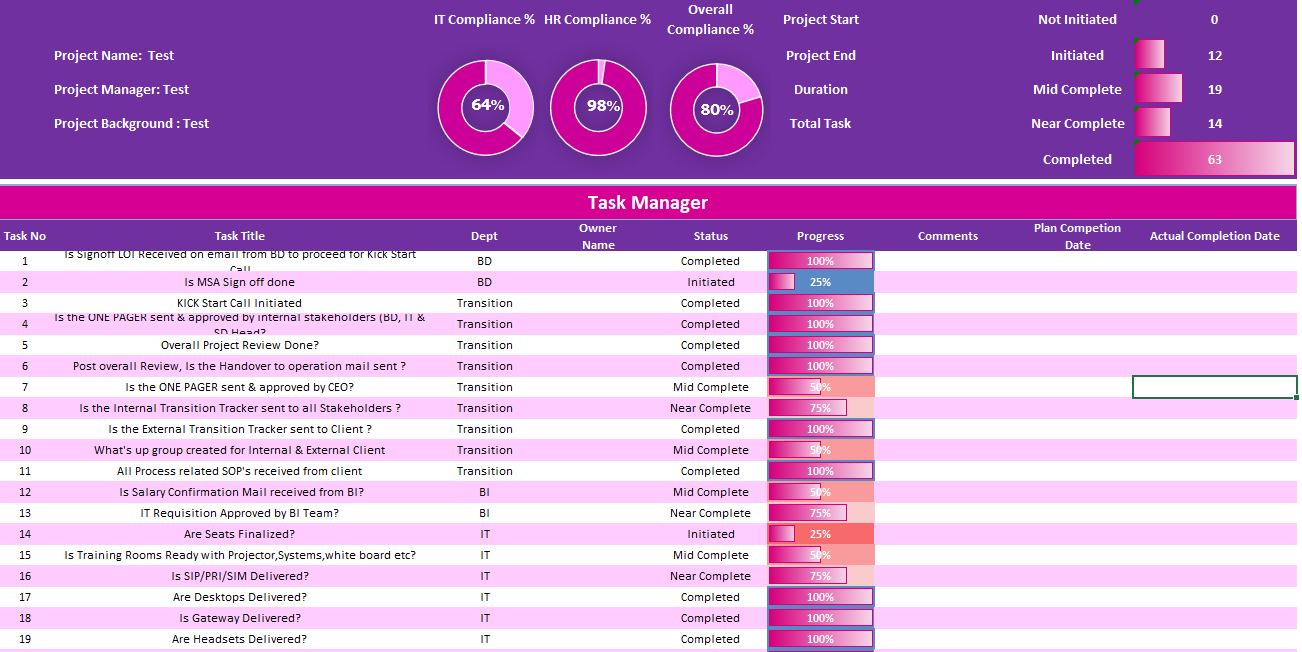Click task number 9 cell
1302x652 pixels.
(x=25, y=429)
